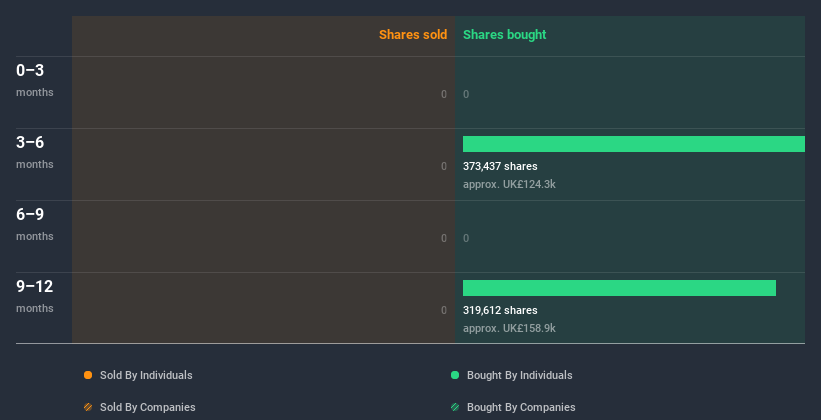Click the approx. UK£124.3k amount
The height and width of the screenshot is (420, 821).
click(509, 184)
